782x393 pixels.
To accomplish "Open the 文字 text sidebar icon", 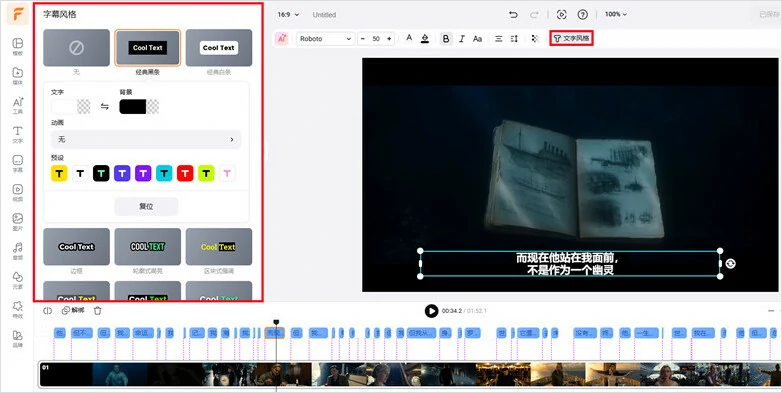I will [17, 134].
